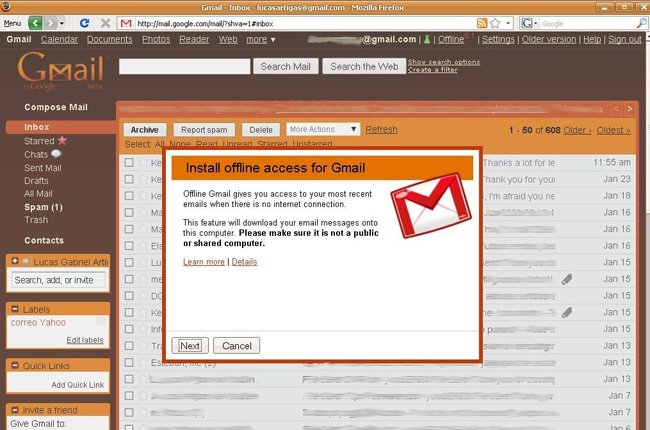Collapse the Quick Links panel
The width and height of the screenshot is (650, 430).
coord(15,365)
